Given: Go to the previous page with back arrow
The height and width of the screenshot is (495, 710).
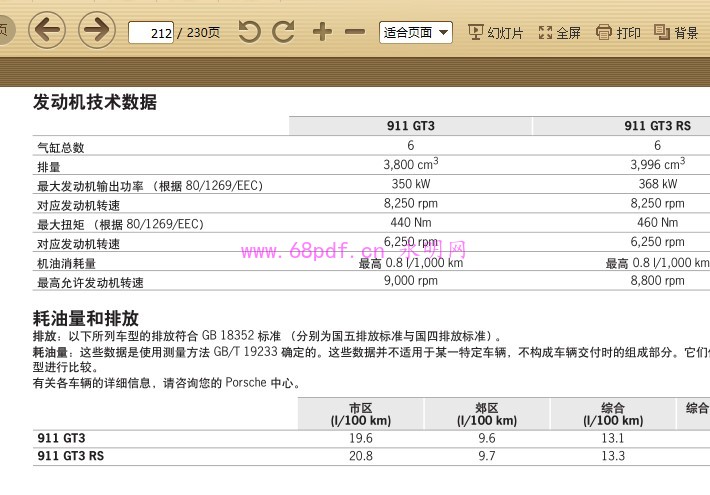Looking at the screenshot, I should tap(47, 30).
